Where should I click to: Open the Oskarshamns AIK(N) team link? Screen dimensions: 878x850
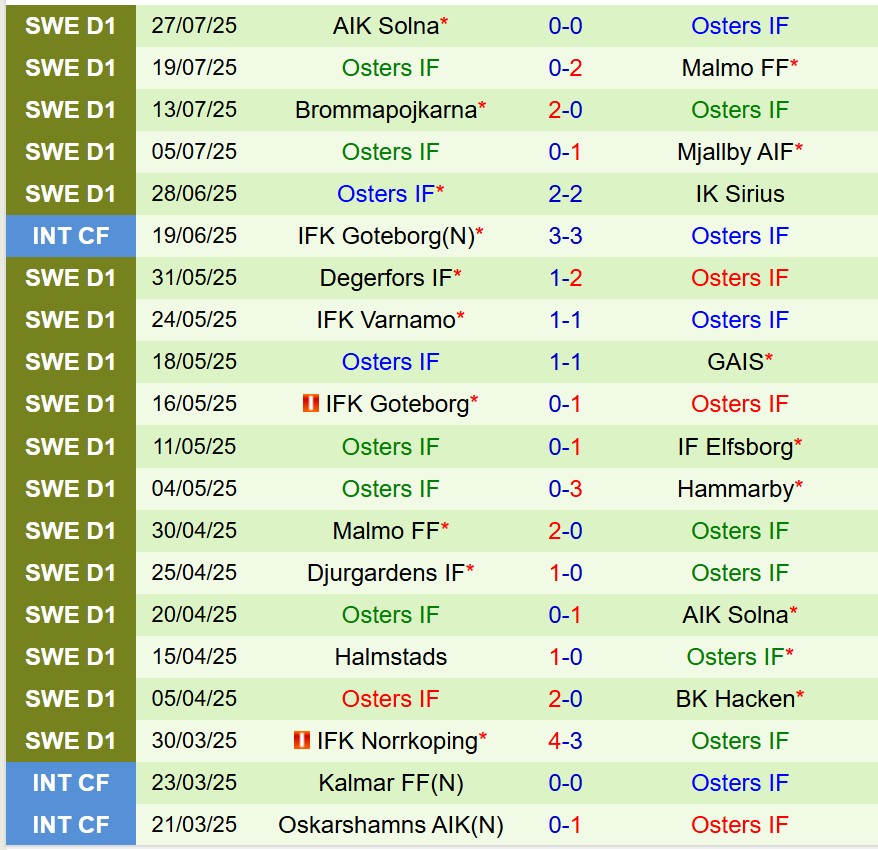390,825
